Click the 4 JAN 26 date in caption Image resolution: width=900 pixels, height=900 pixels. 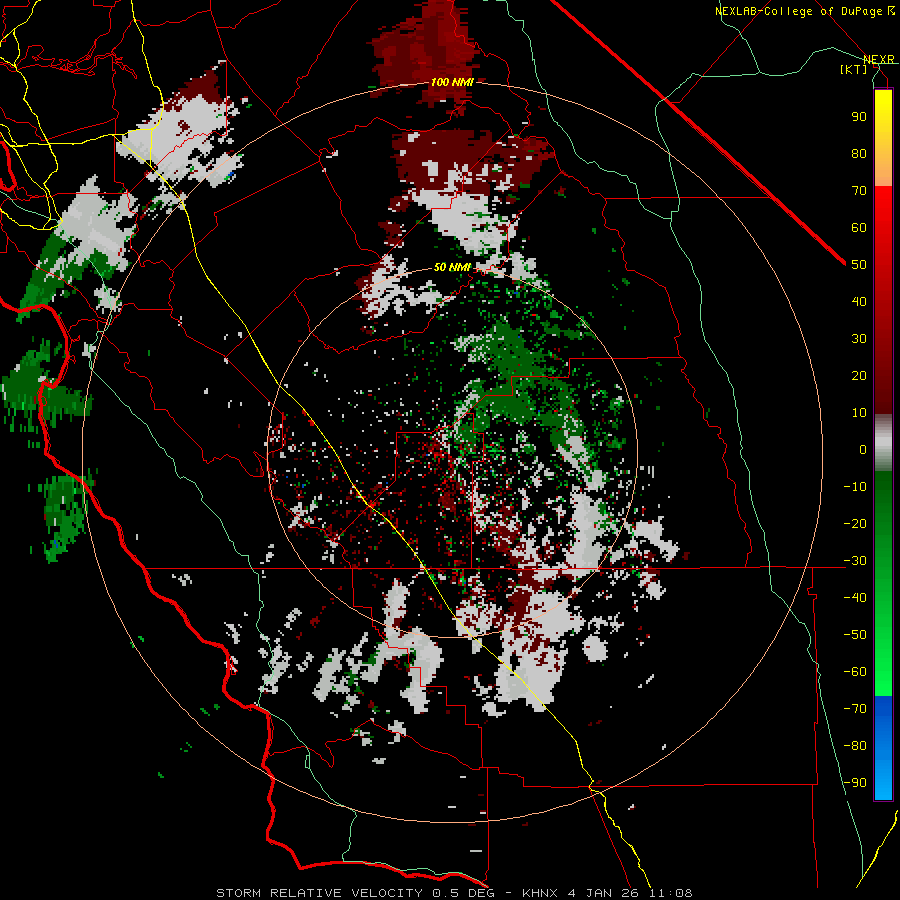[604, 893]
